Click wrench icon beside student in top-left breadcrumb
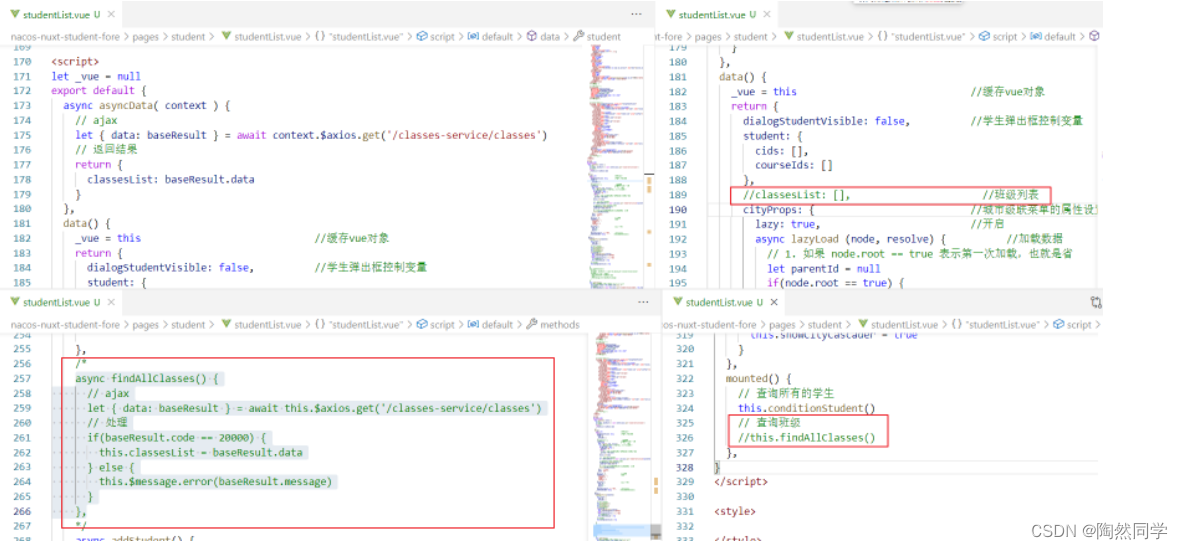Screen dimensions: 1183x549 [x=579, y=36]
